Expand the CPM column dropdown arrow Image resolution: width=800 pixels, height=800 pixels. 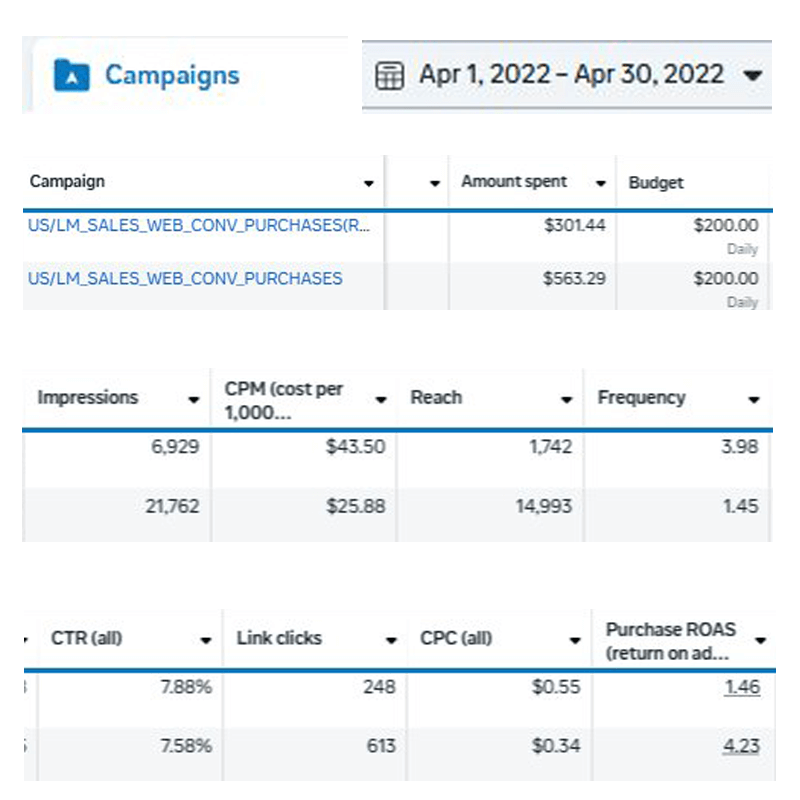(x=381, y=399)
